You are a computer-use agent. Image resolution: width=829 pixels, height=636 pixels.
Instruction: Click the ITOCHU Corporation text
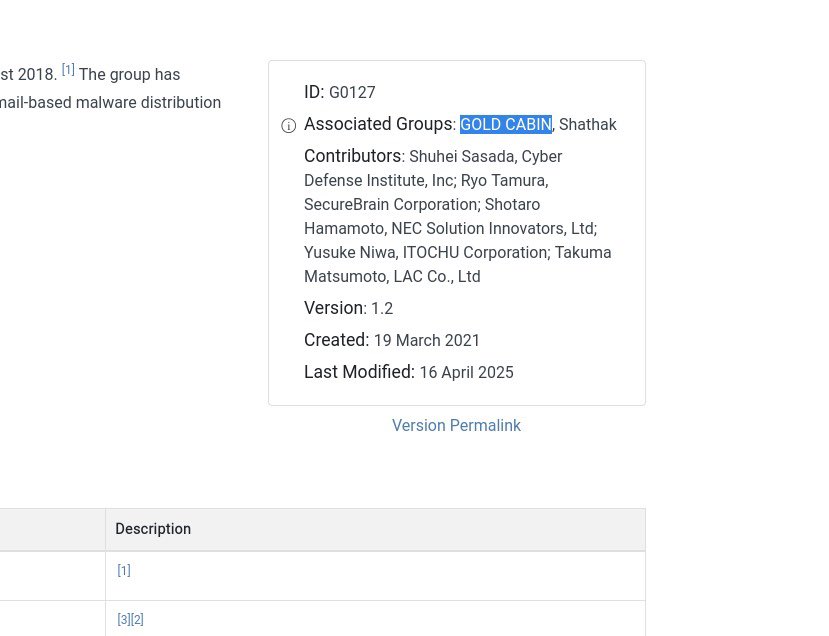click(475, 253)
